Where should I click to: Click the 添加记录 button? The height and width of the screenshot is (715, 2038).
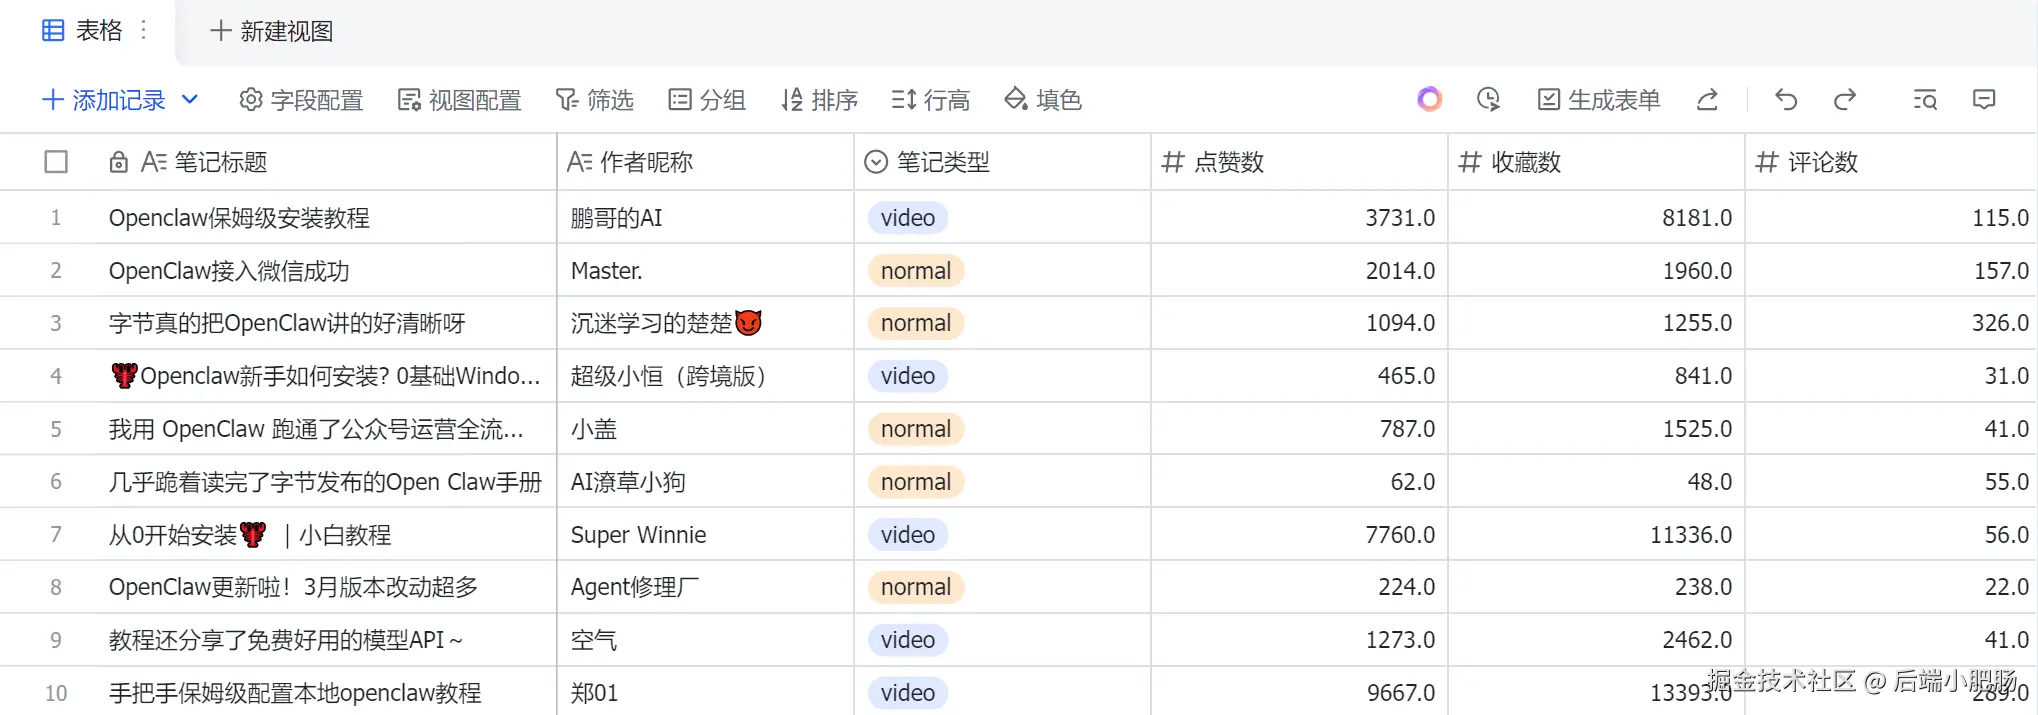point(104,100)
